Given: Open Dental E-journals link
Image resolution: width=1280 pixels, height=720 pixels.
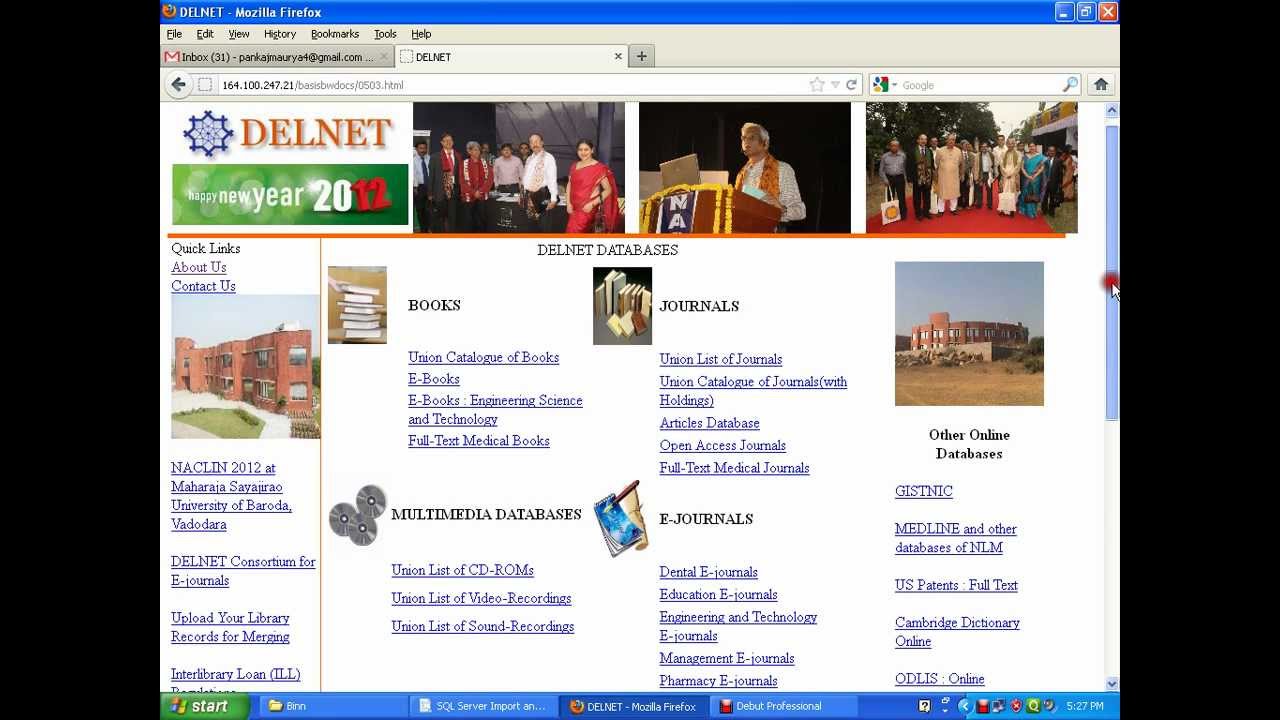Looking at the screenshot, I should tap(709, 572).
